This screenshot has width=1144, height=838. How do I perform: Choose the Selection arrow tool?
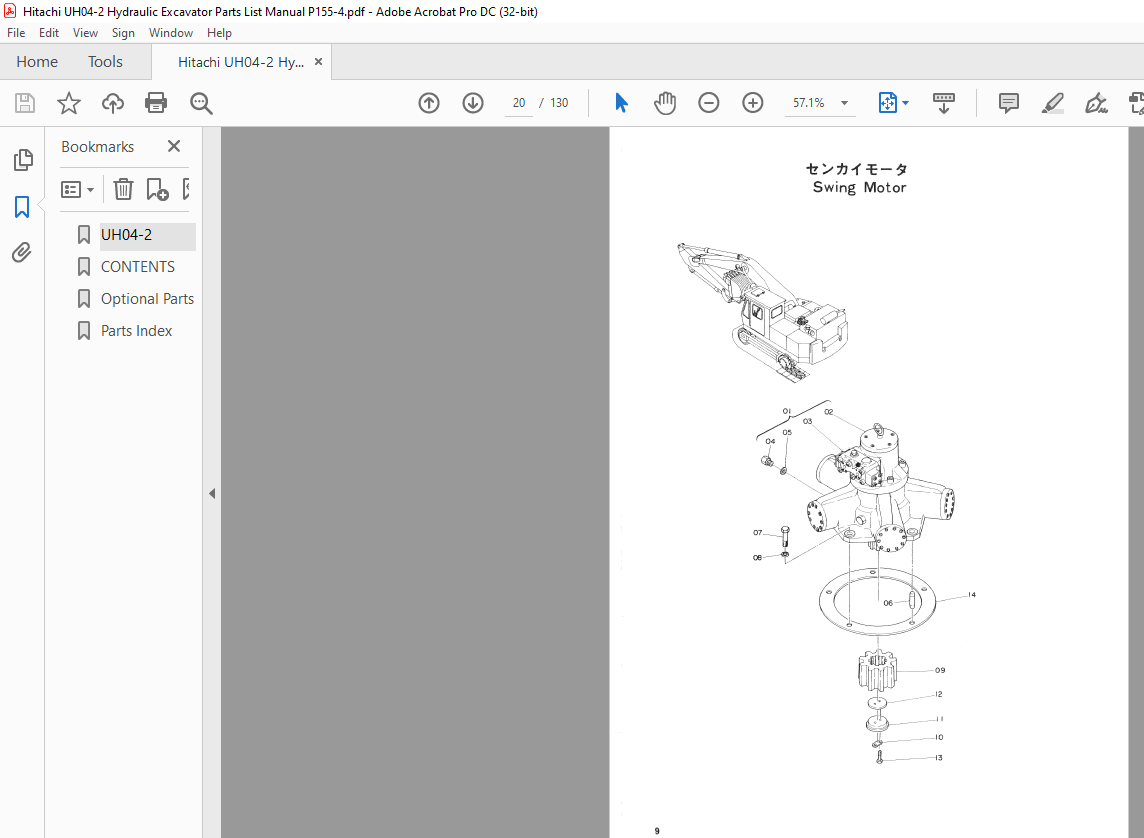coord(622,103)
